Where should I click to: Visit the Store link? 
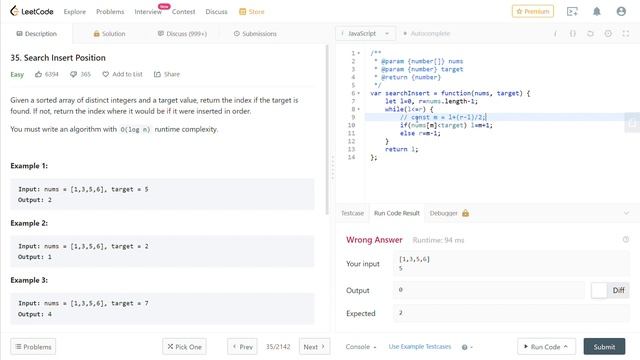click(251, 12)
